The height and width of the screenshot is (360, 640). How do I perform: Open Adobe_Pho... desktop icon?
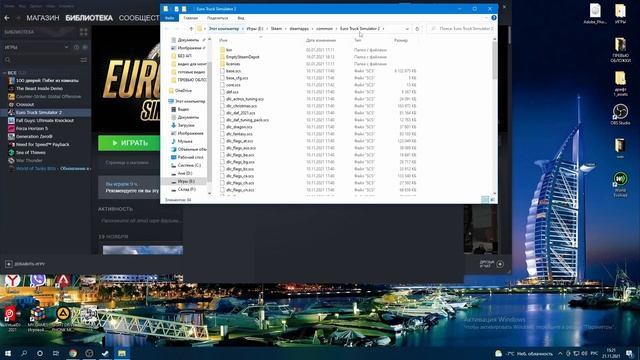click(x=595, y=13)
